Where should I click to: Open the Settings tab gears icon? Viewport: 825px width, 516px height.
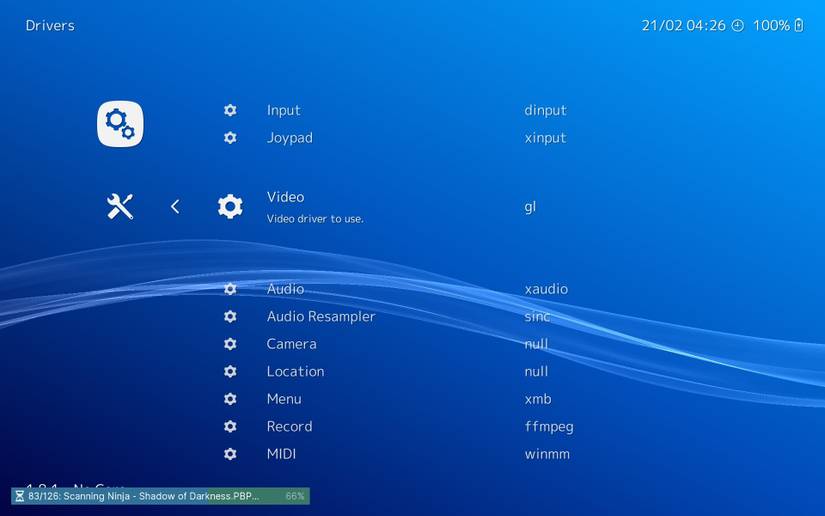pos(120,124)
